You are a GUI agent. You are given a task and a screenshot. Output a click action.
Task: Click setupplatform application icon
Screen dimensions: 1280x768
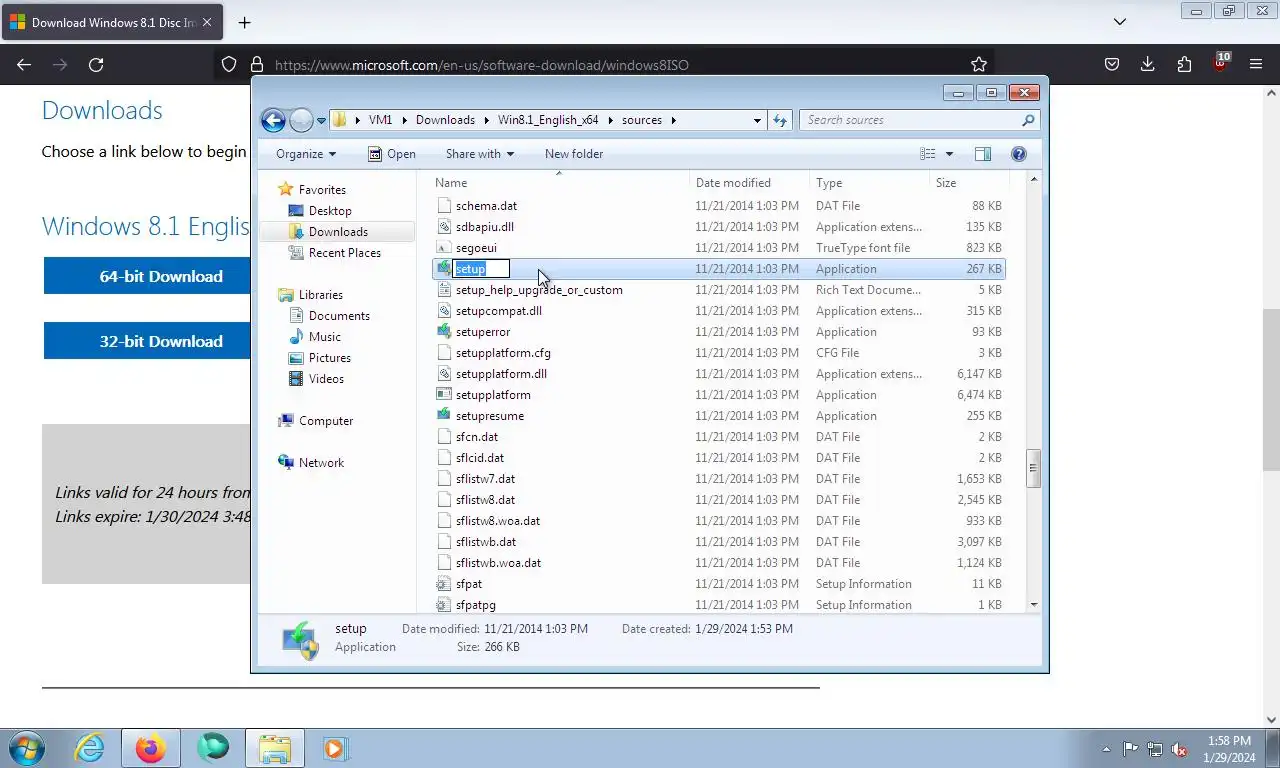click(445, 395)
